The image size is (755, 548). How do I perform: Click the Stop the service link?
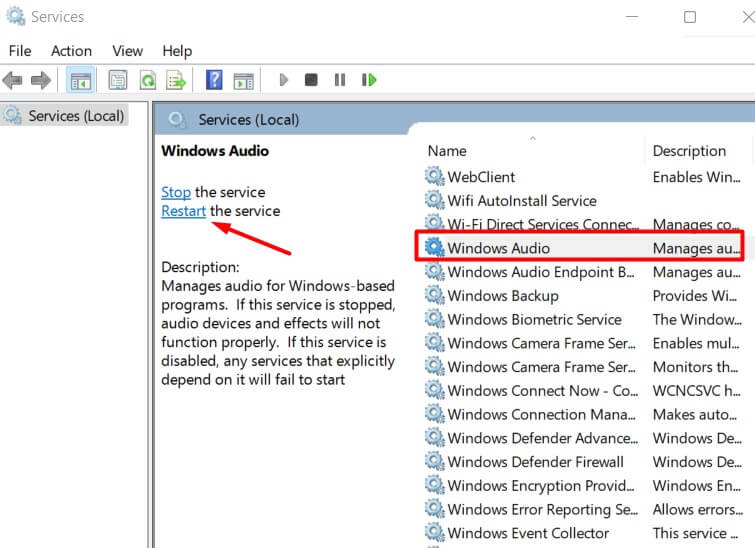(x=176, y=192)
